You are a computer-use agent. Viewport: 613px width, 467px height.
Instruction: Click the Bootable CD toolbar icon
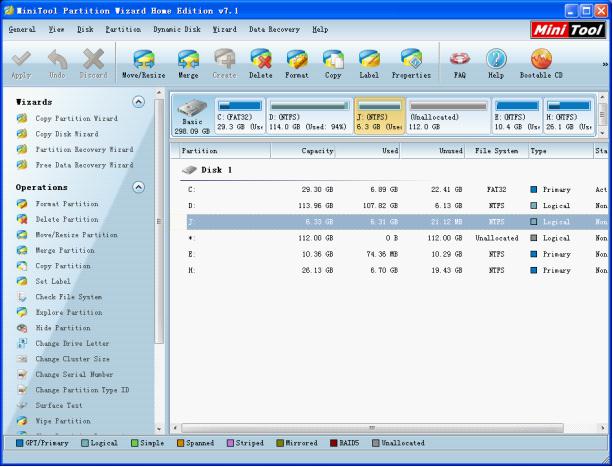(x=541, y=59)
